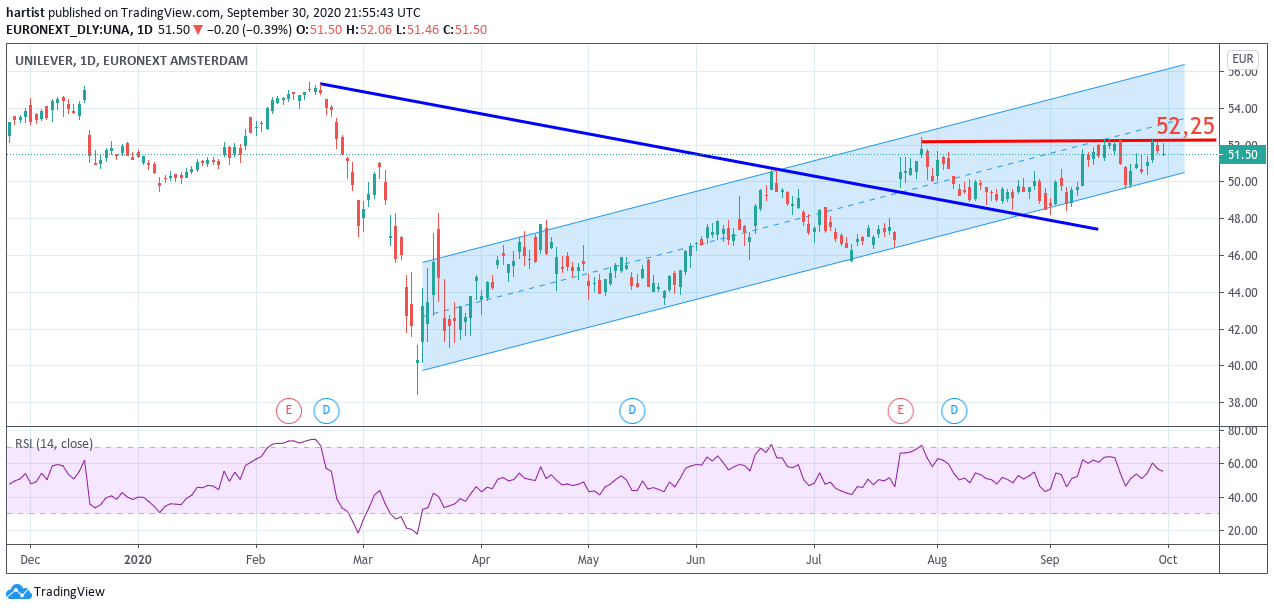The width and height of the screenshot is (1274, 610).
Task: Click the 56.00 price axis label
Action: (x=1242, y=72)
